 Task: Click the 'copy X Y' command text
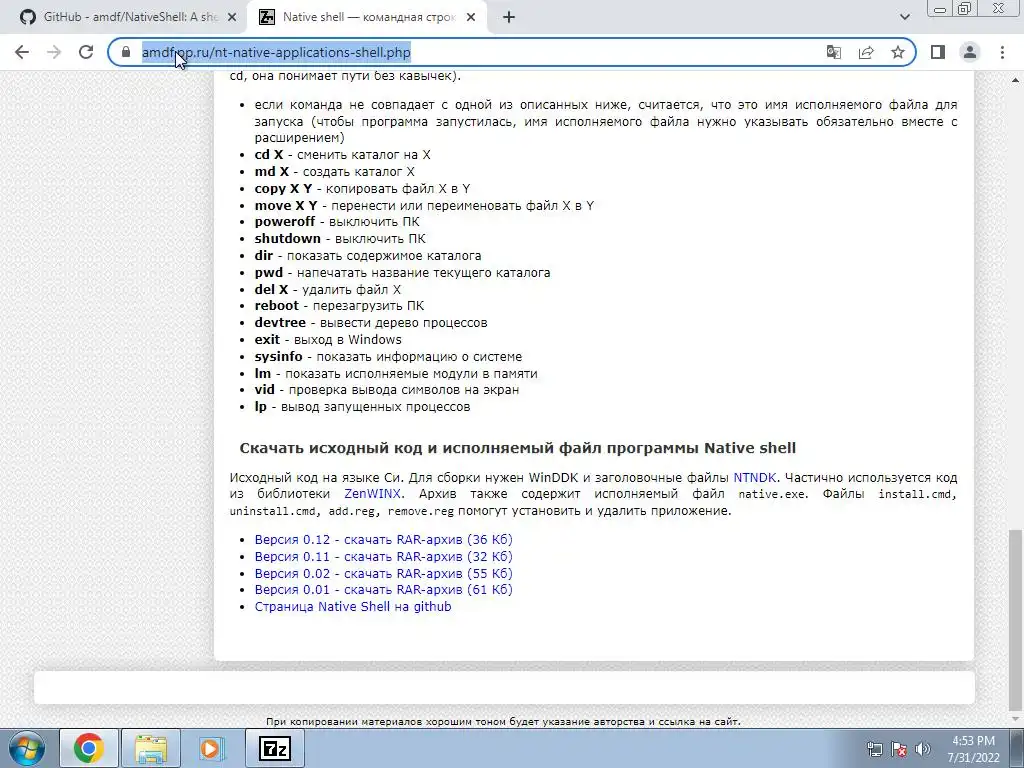tap(283, 189)
